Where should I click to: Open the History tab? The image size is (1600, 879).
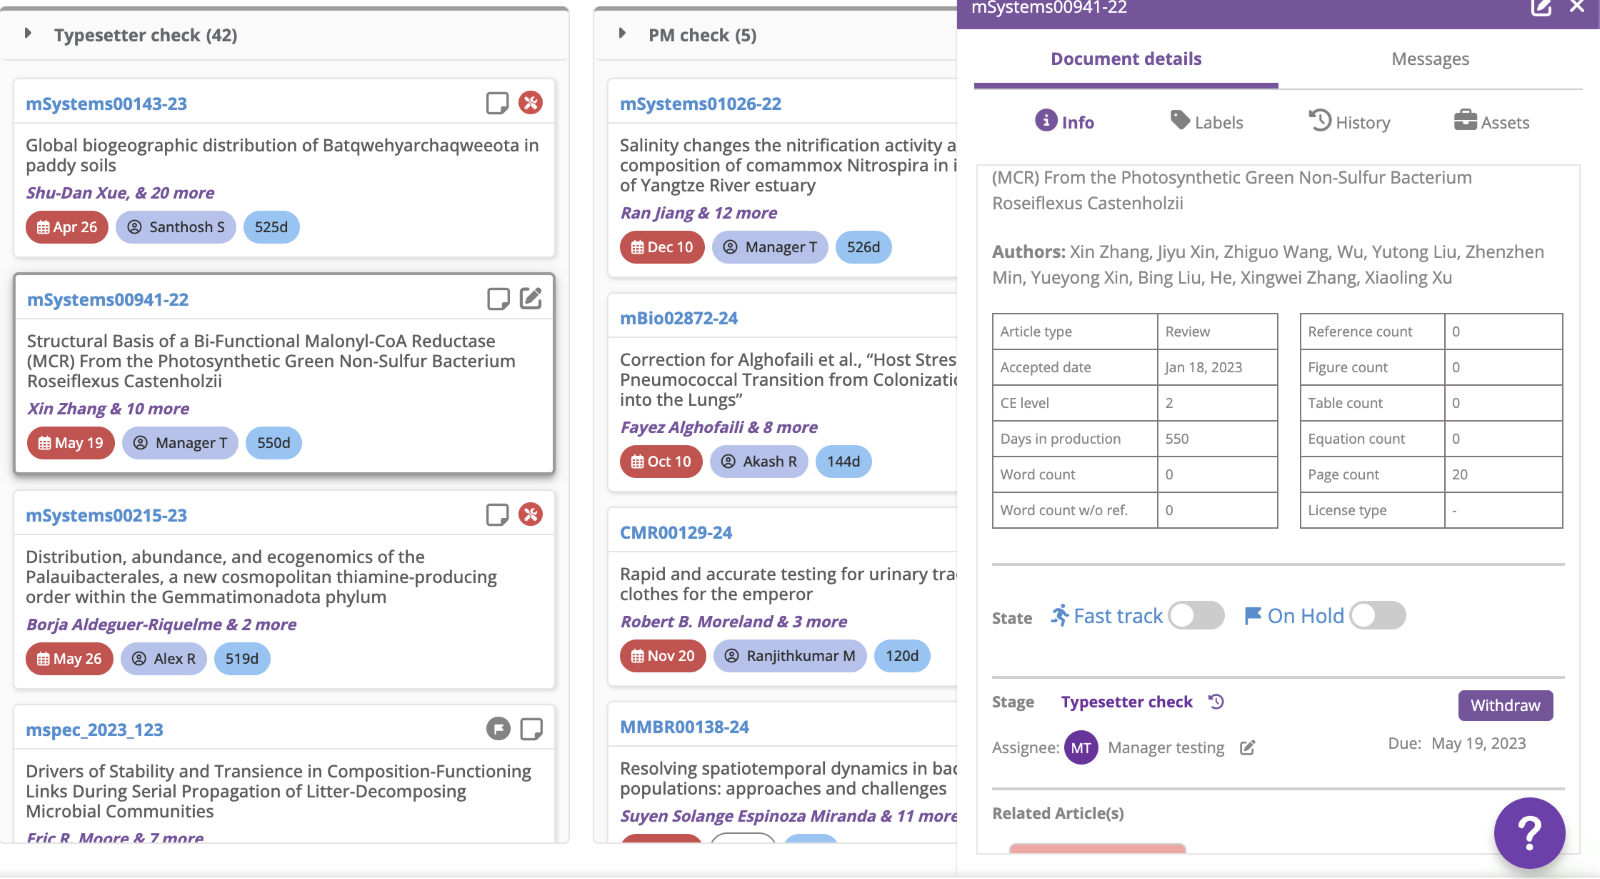point(1349,122)
